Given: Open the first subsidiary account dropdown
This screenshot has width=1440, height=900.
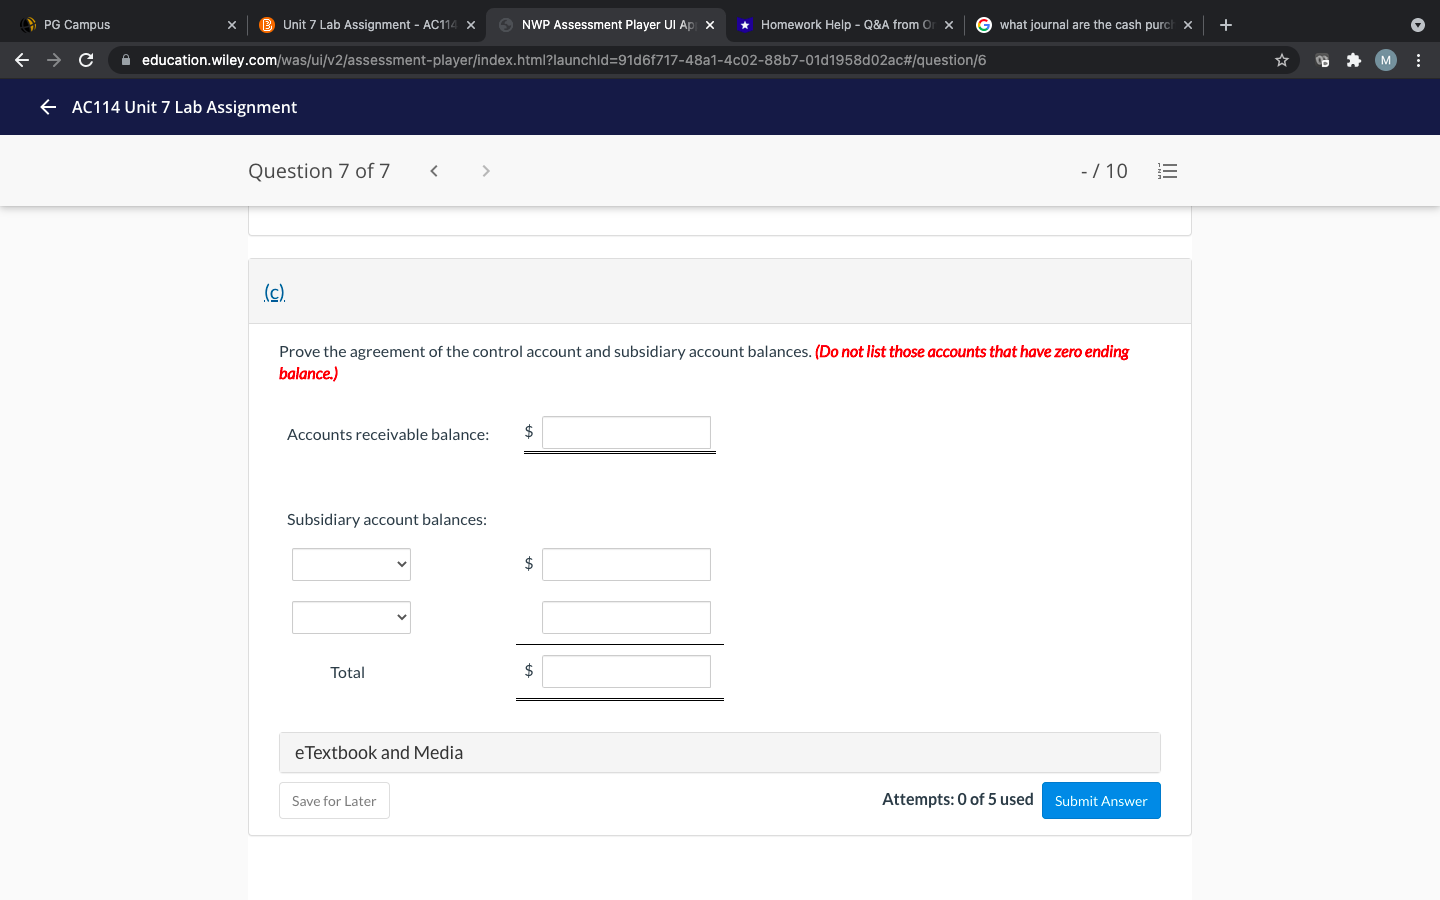Looking at the screenshot, I should (351, 564).
